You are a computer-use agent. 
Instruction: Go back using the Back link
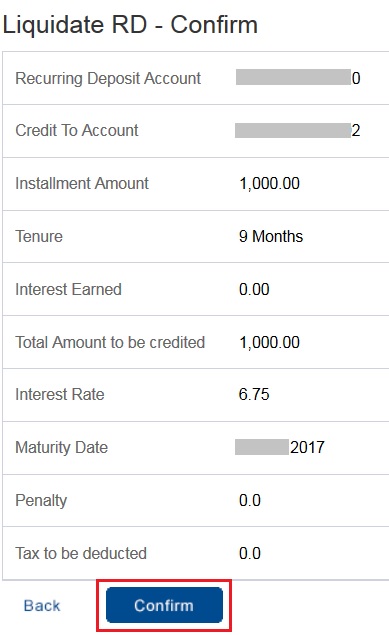42,605
